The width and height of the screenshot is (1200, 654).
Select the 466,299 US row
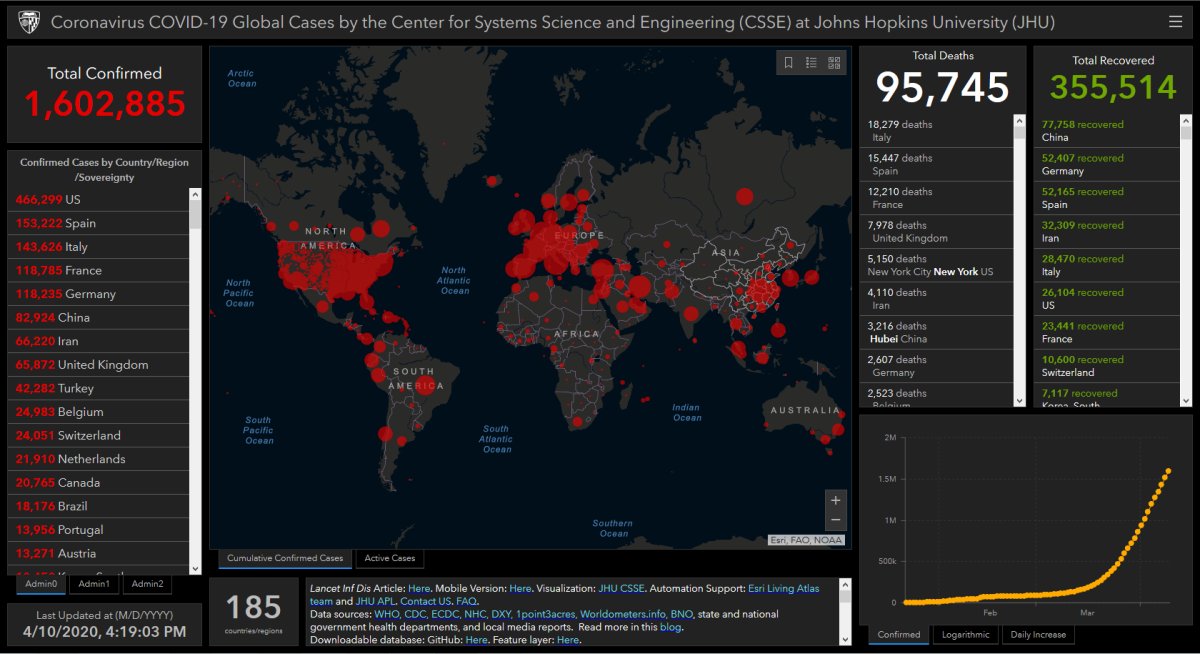(98, 199)
